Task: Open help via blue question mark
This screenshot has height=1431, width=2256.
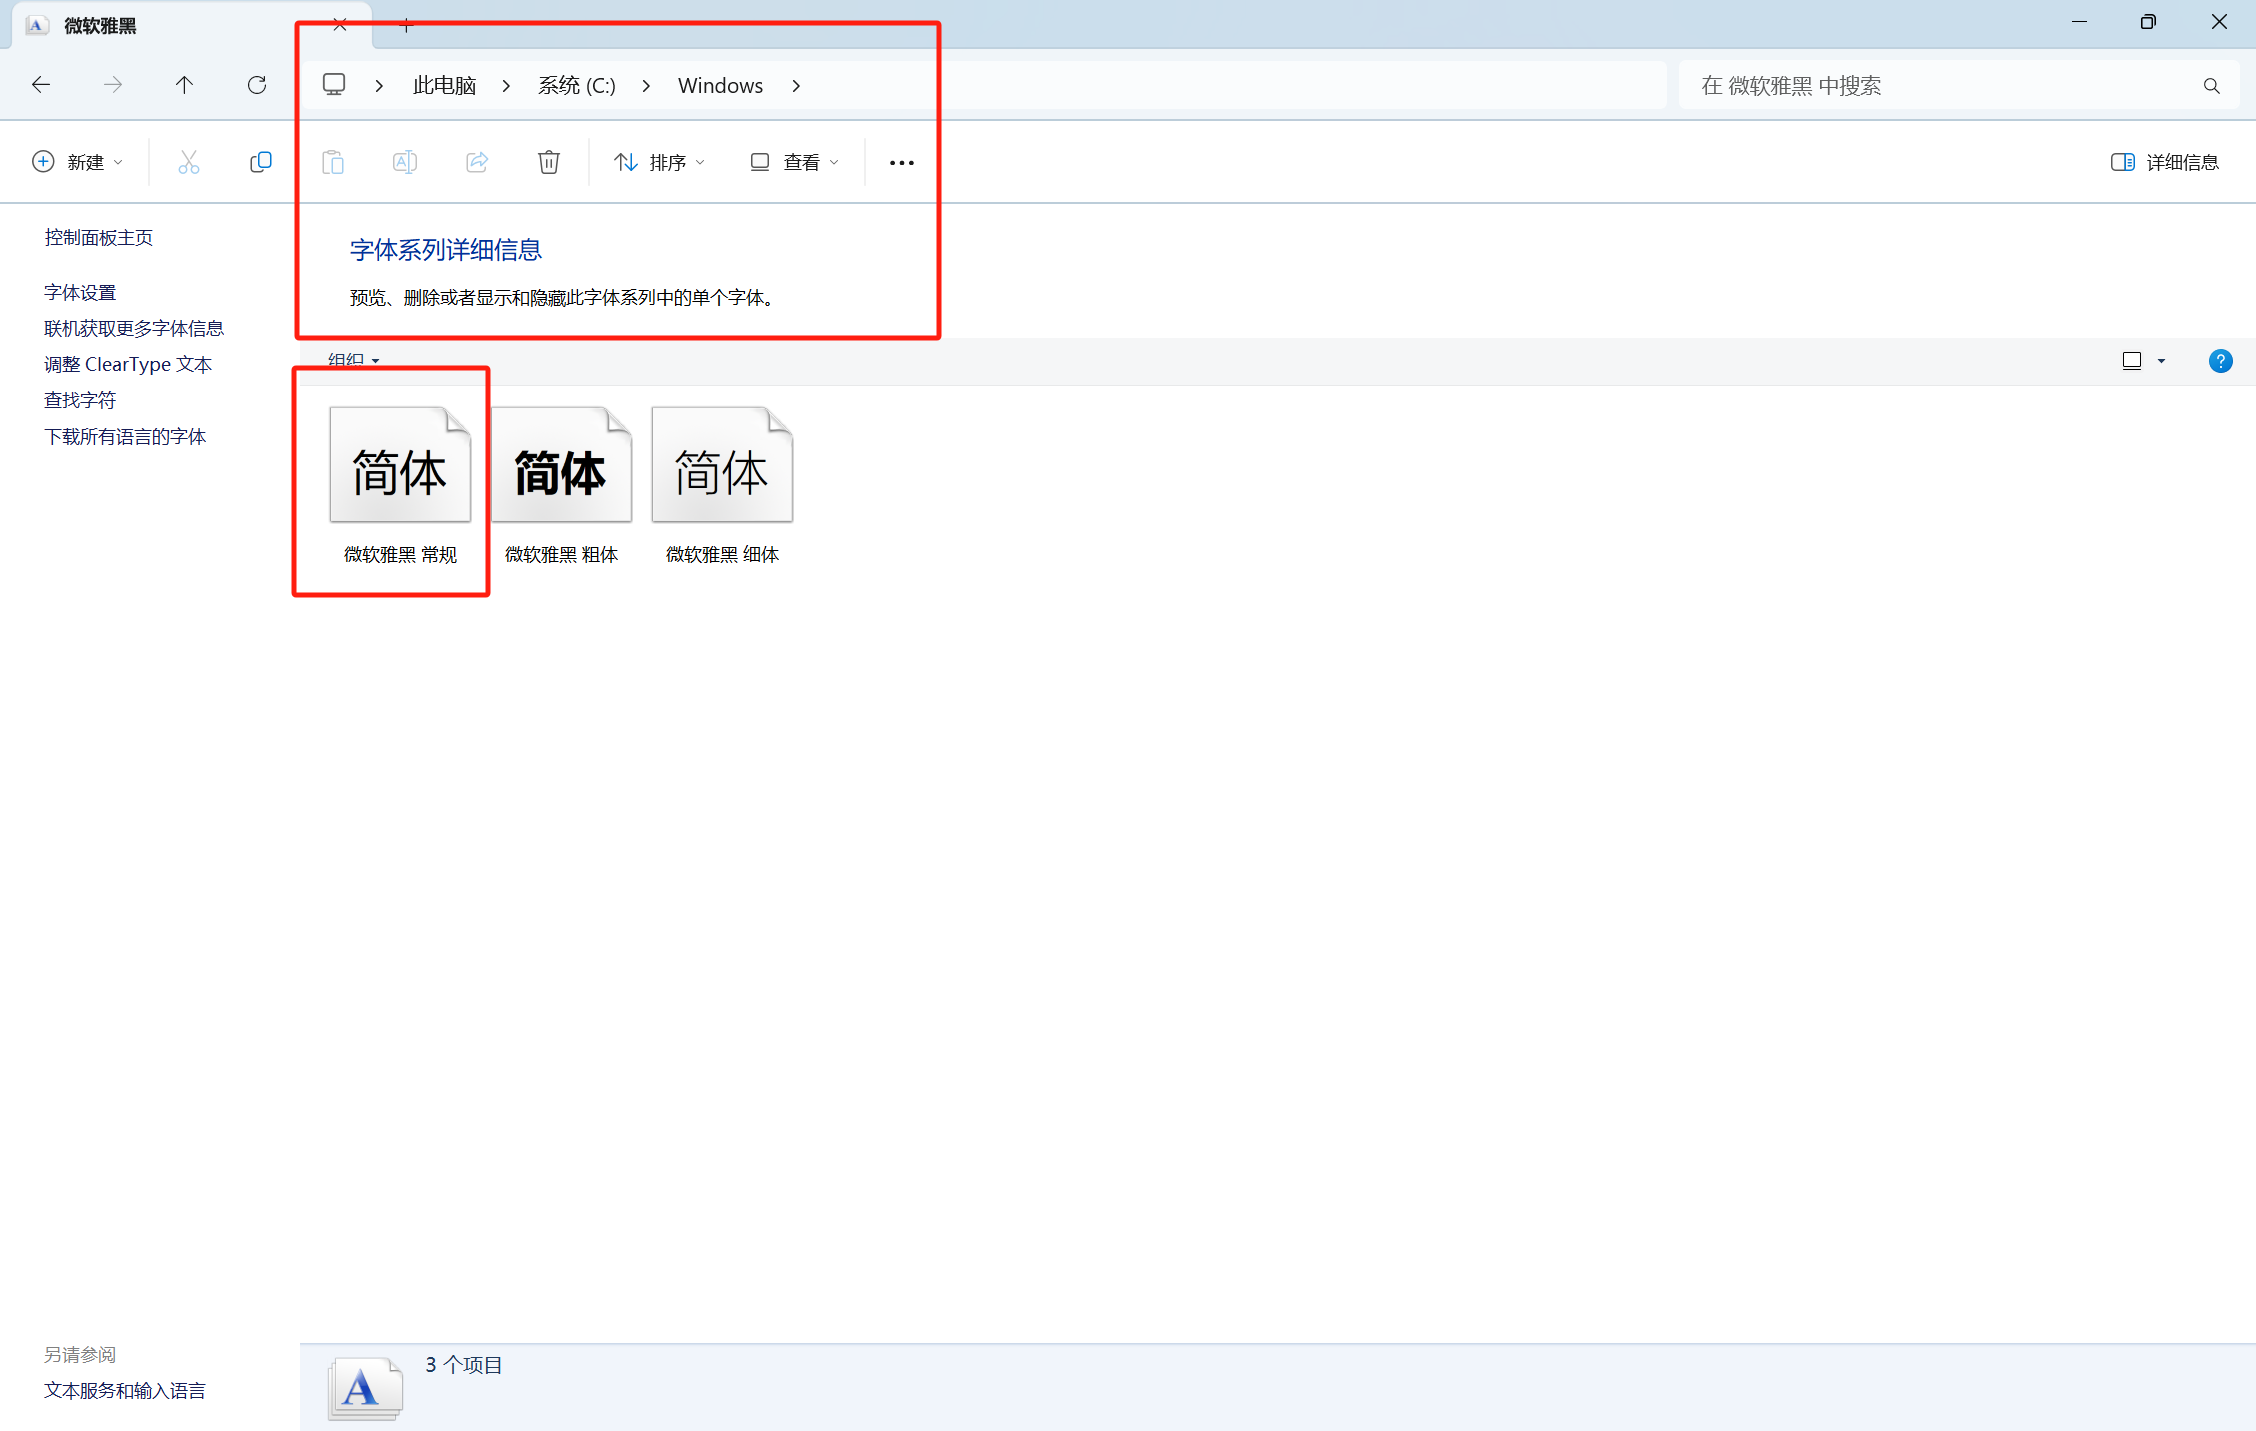Action: coord(2220,361)
